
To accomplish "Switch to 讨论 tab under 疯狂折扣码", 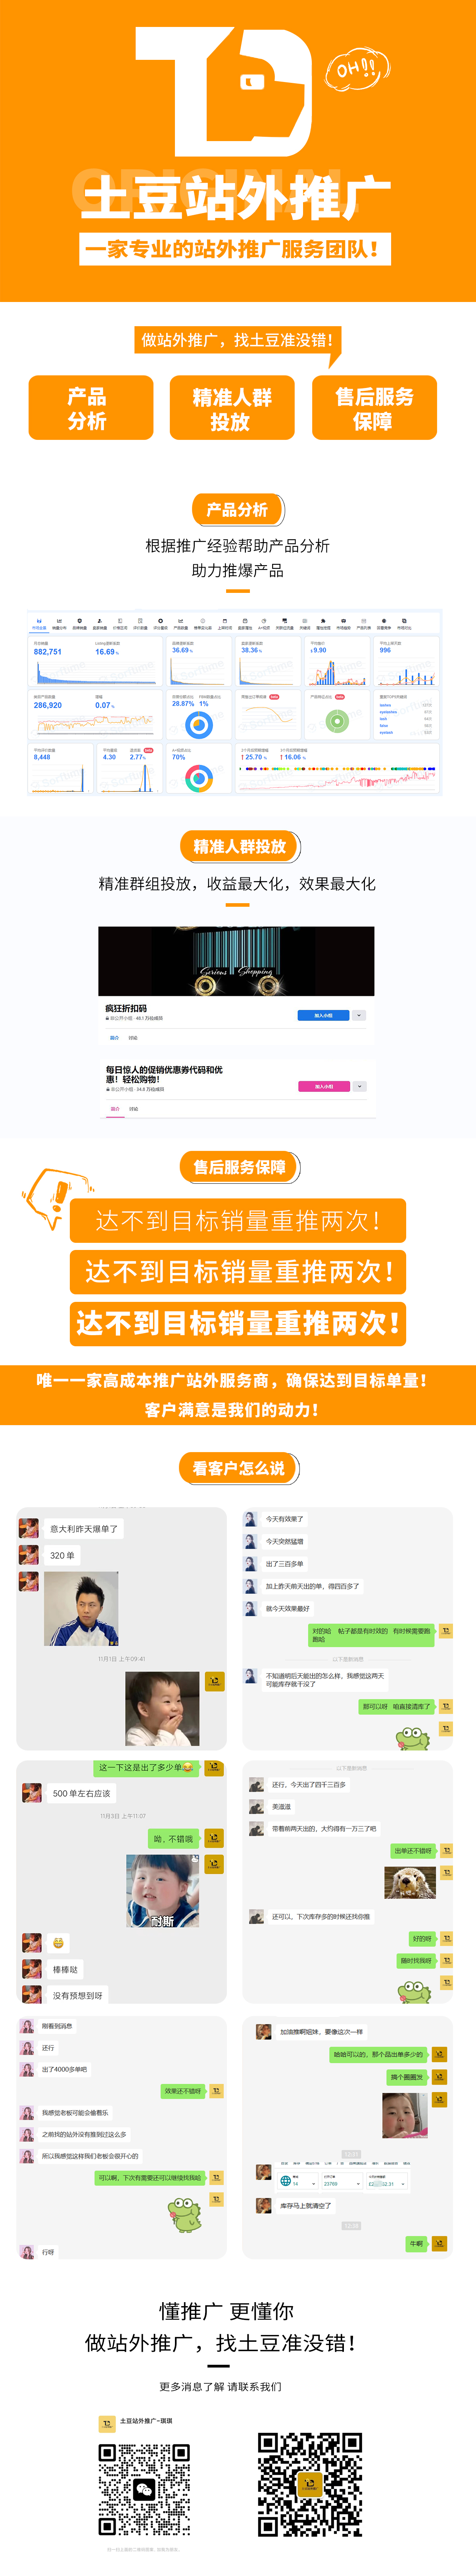I will pyautogui.click(x=133, y=1038).
